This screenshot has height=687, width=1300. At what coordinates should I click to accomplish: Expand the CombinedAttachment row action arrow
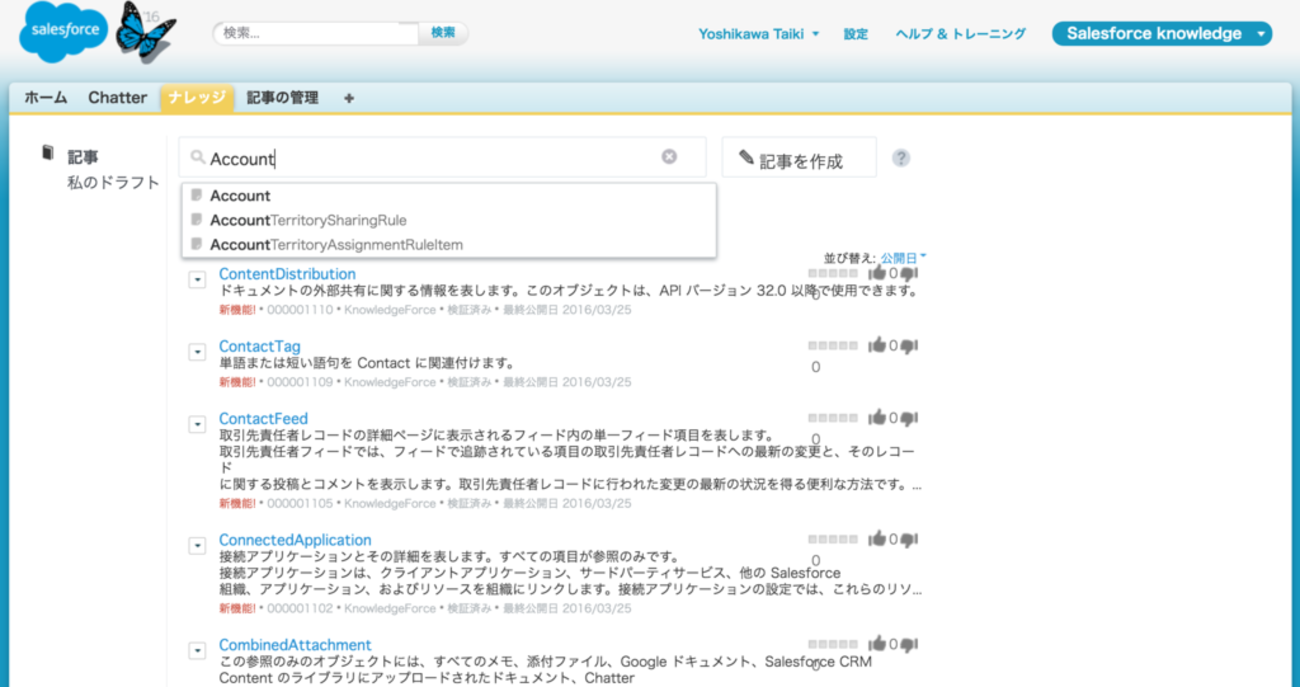tap(197, 651)
